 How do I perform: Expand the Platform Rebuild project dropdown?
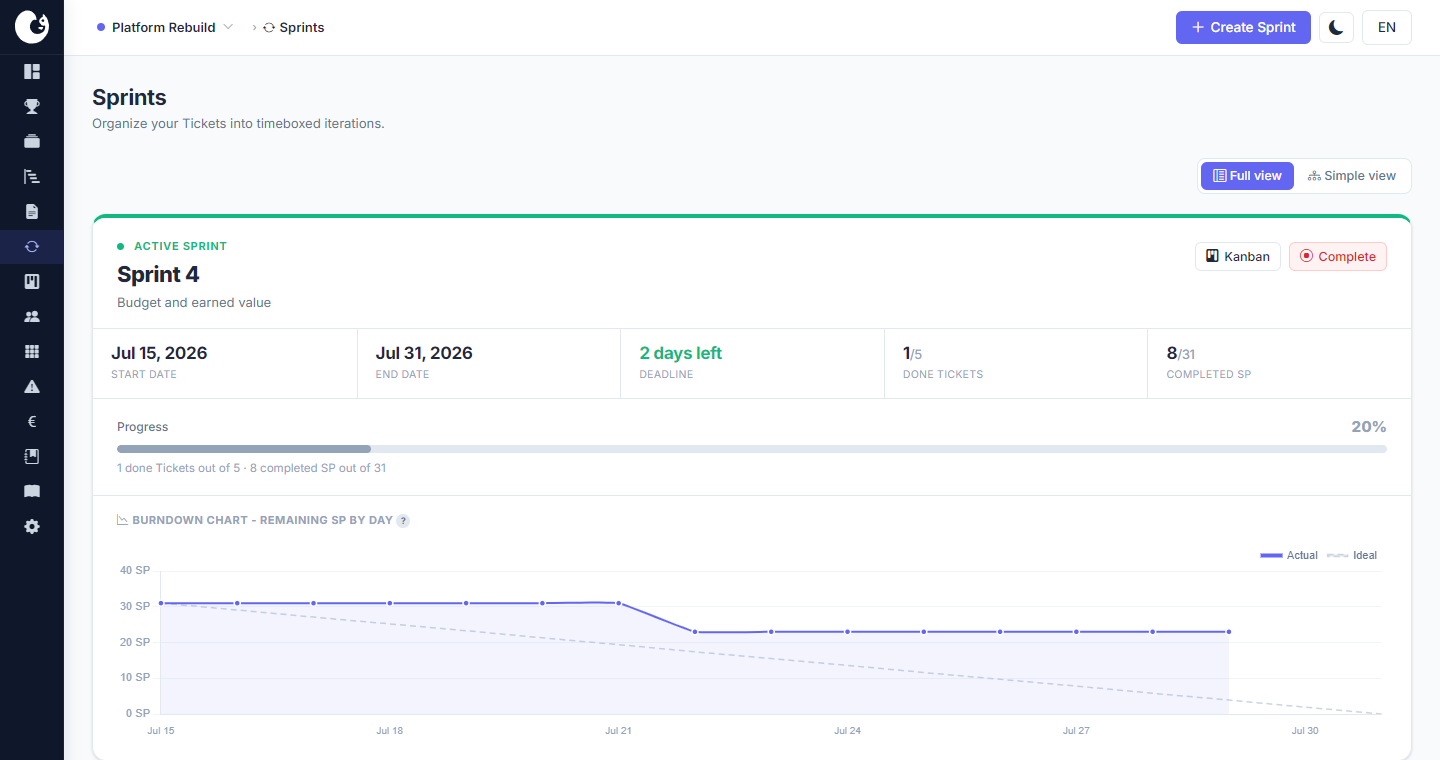pyautogui.click(x=165, y=28)
